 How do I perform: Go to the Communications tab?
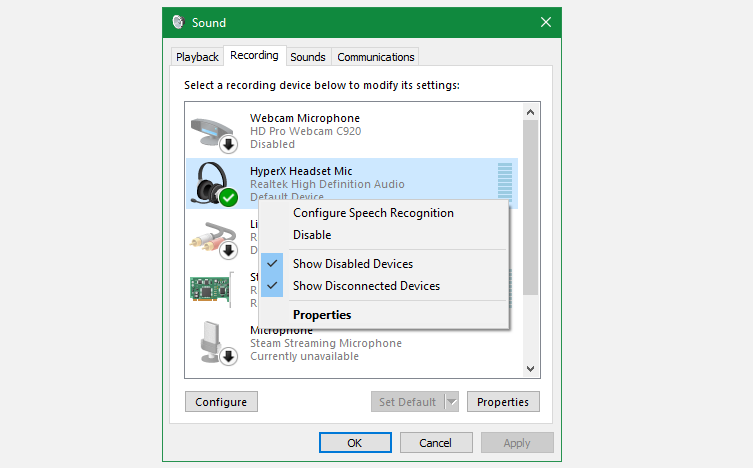tap(376, 57)
